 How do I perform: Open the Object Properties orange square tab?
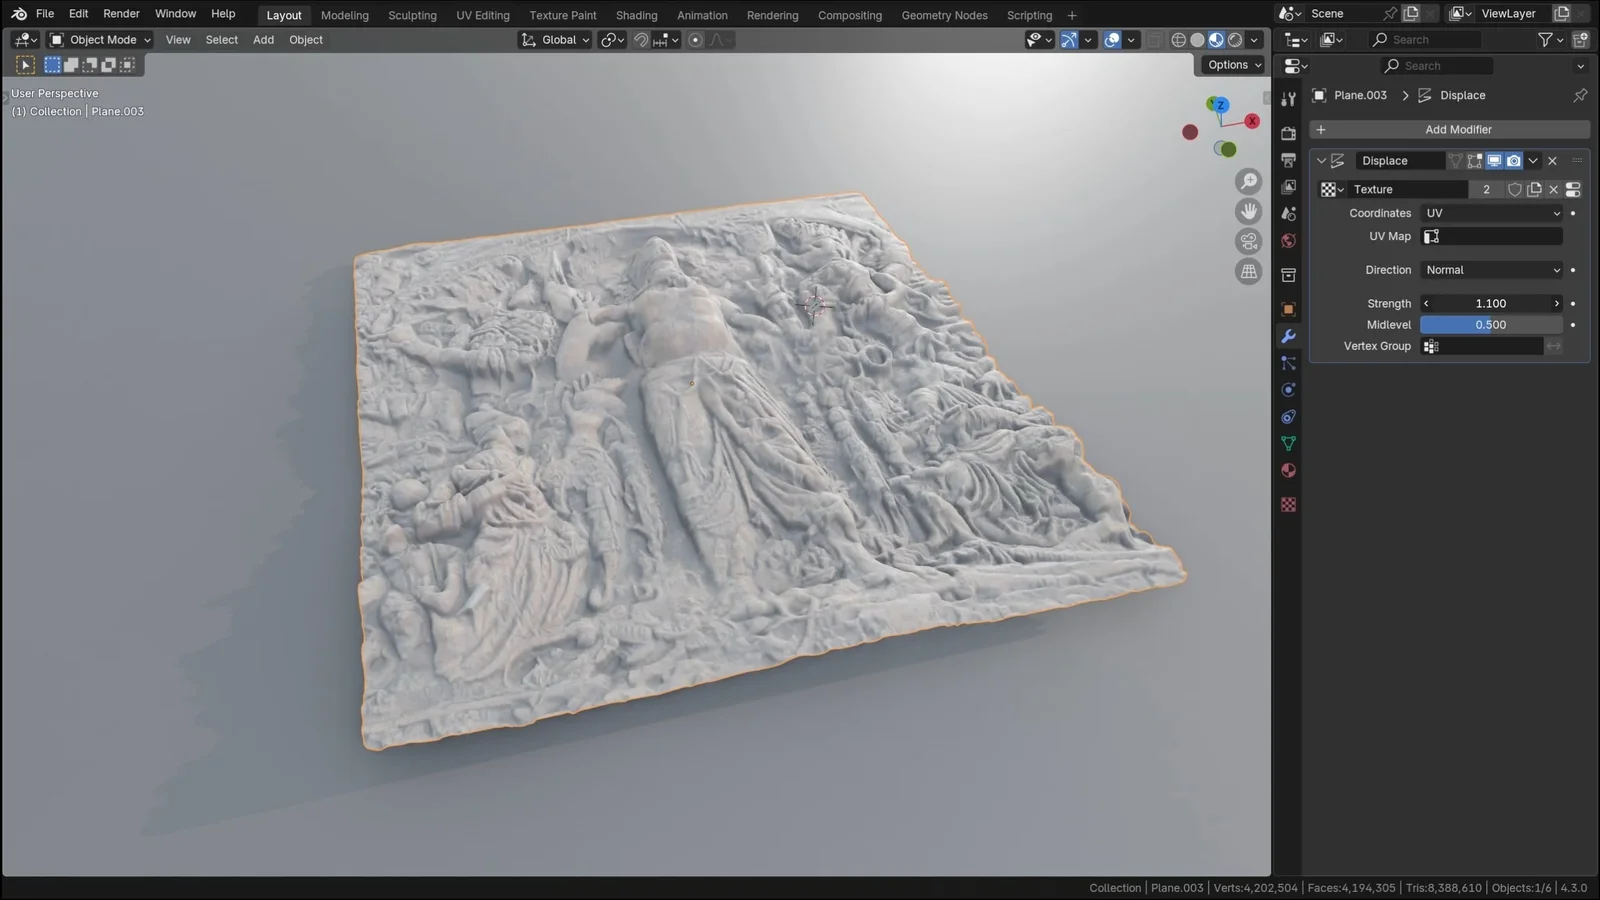1288,309
